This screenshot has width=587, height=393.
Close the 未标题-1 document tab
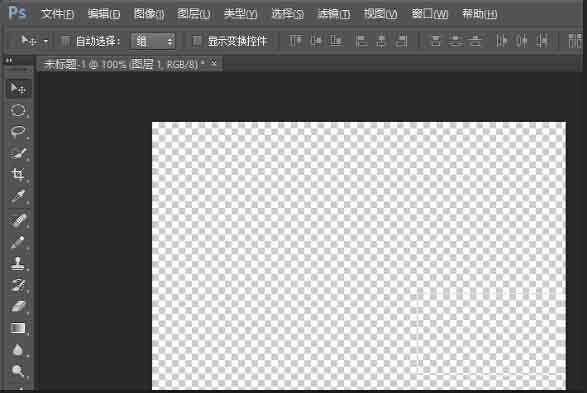[213, 63]
